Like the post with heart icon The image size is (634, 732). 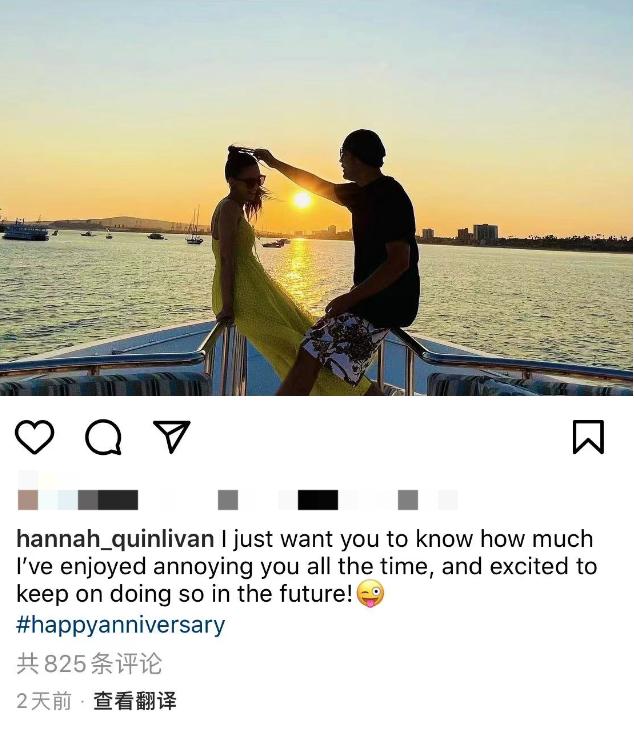35,436
